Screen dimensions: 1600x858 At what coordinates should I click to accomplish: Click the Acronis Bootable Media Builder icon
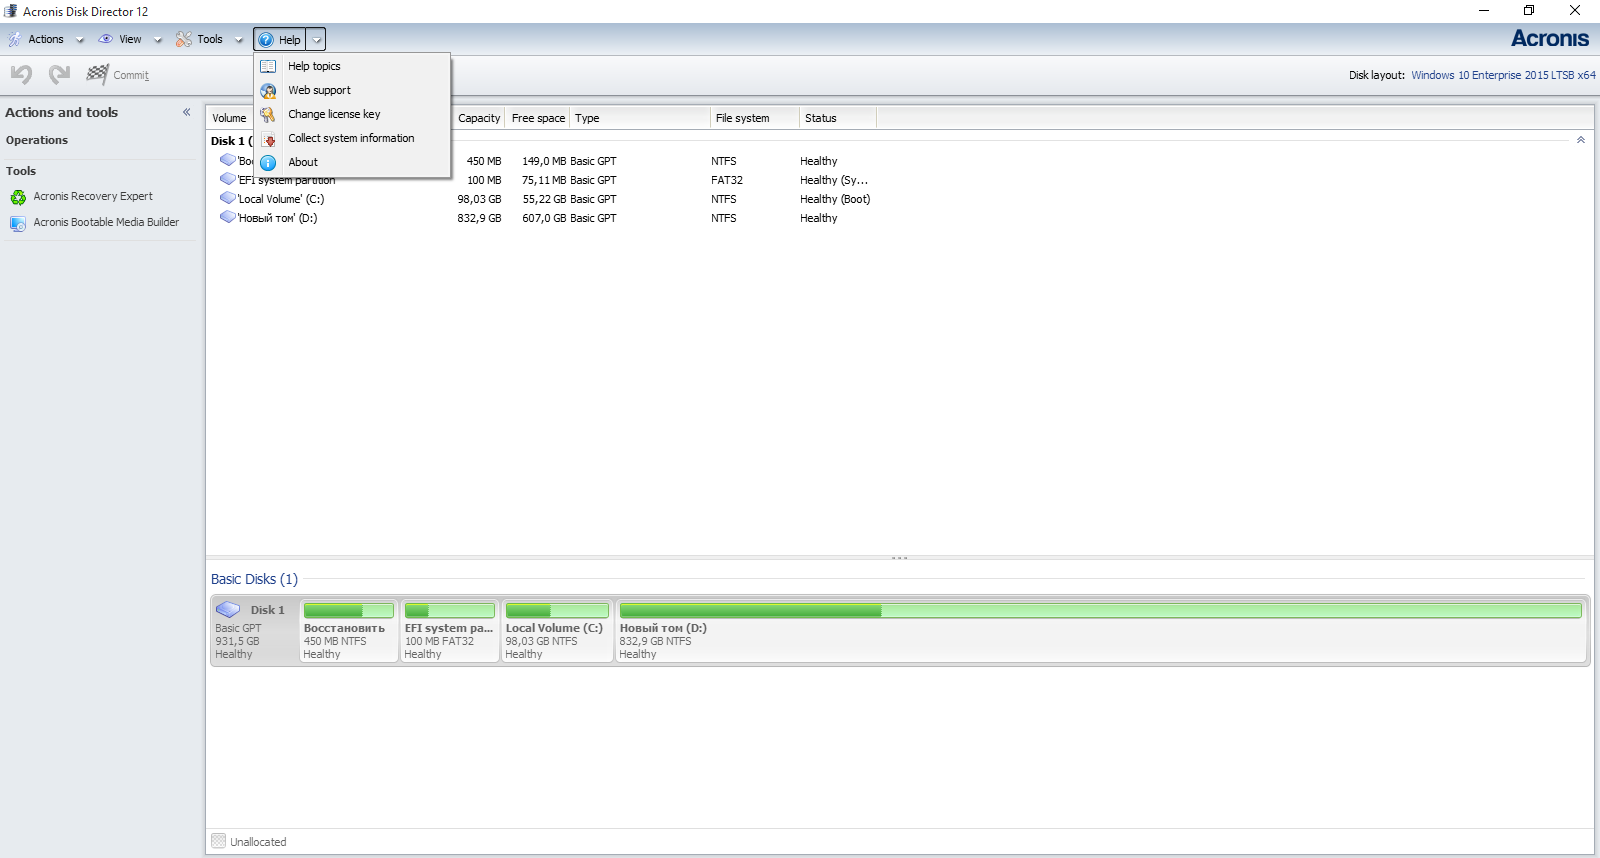click(18, 223)
